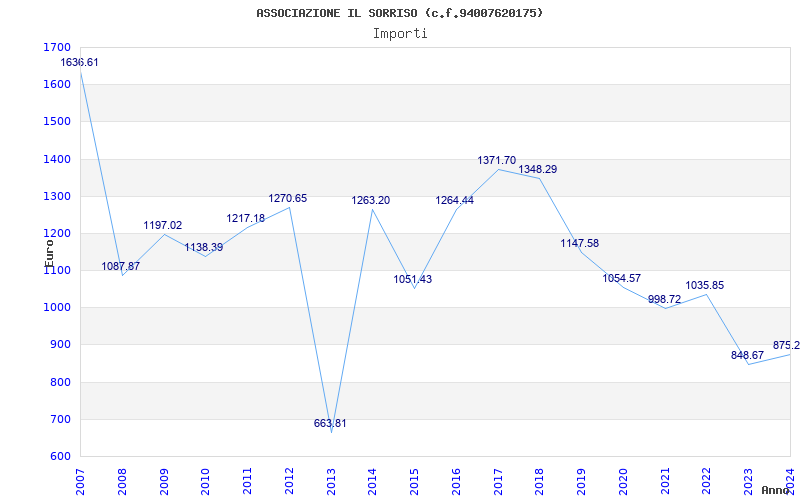This screenshot has width=800, height=500.
Task: Select the 1636.61 data label
Action: click(80, 62)
